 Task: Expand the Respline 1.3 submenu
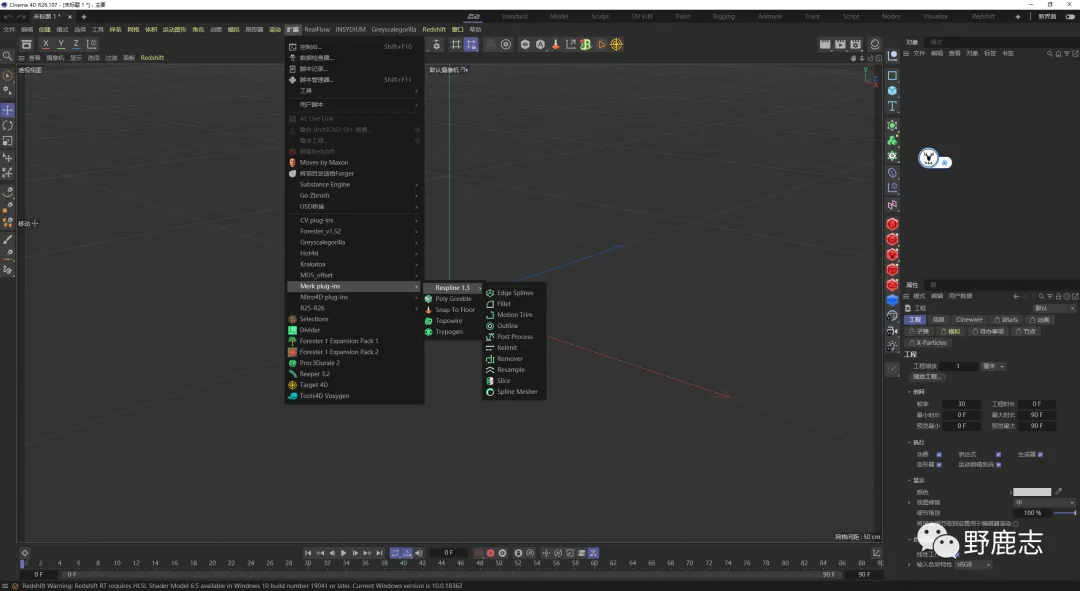453,288
